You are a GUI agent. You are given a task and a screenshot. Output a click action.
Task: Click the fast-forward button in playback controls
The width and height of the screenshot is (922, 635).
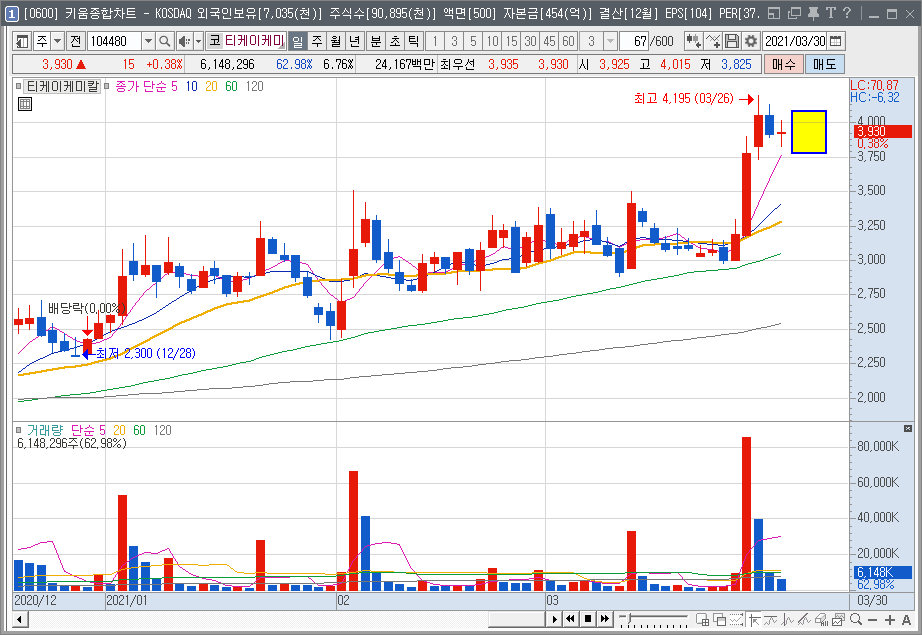pos(604,619)
